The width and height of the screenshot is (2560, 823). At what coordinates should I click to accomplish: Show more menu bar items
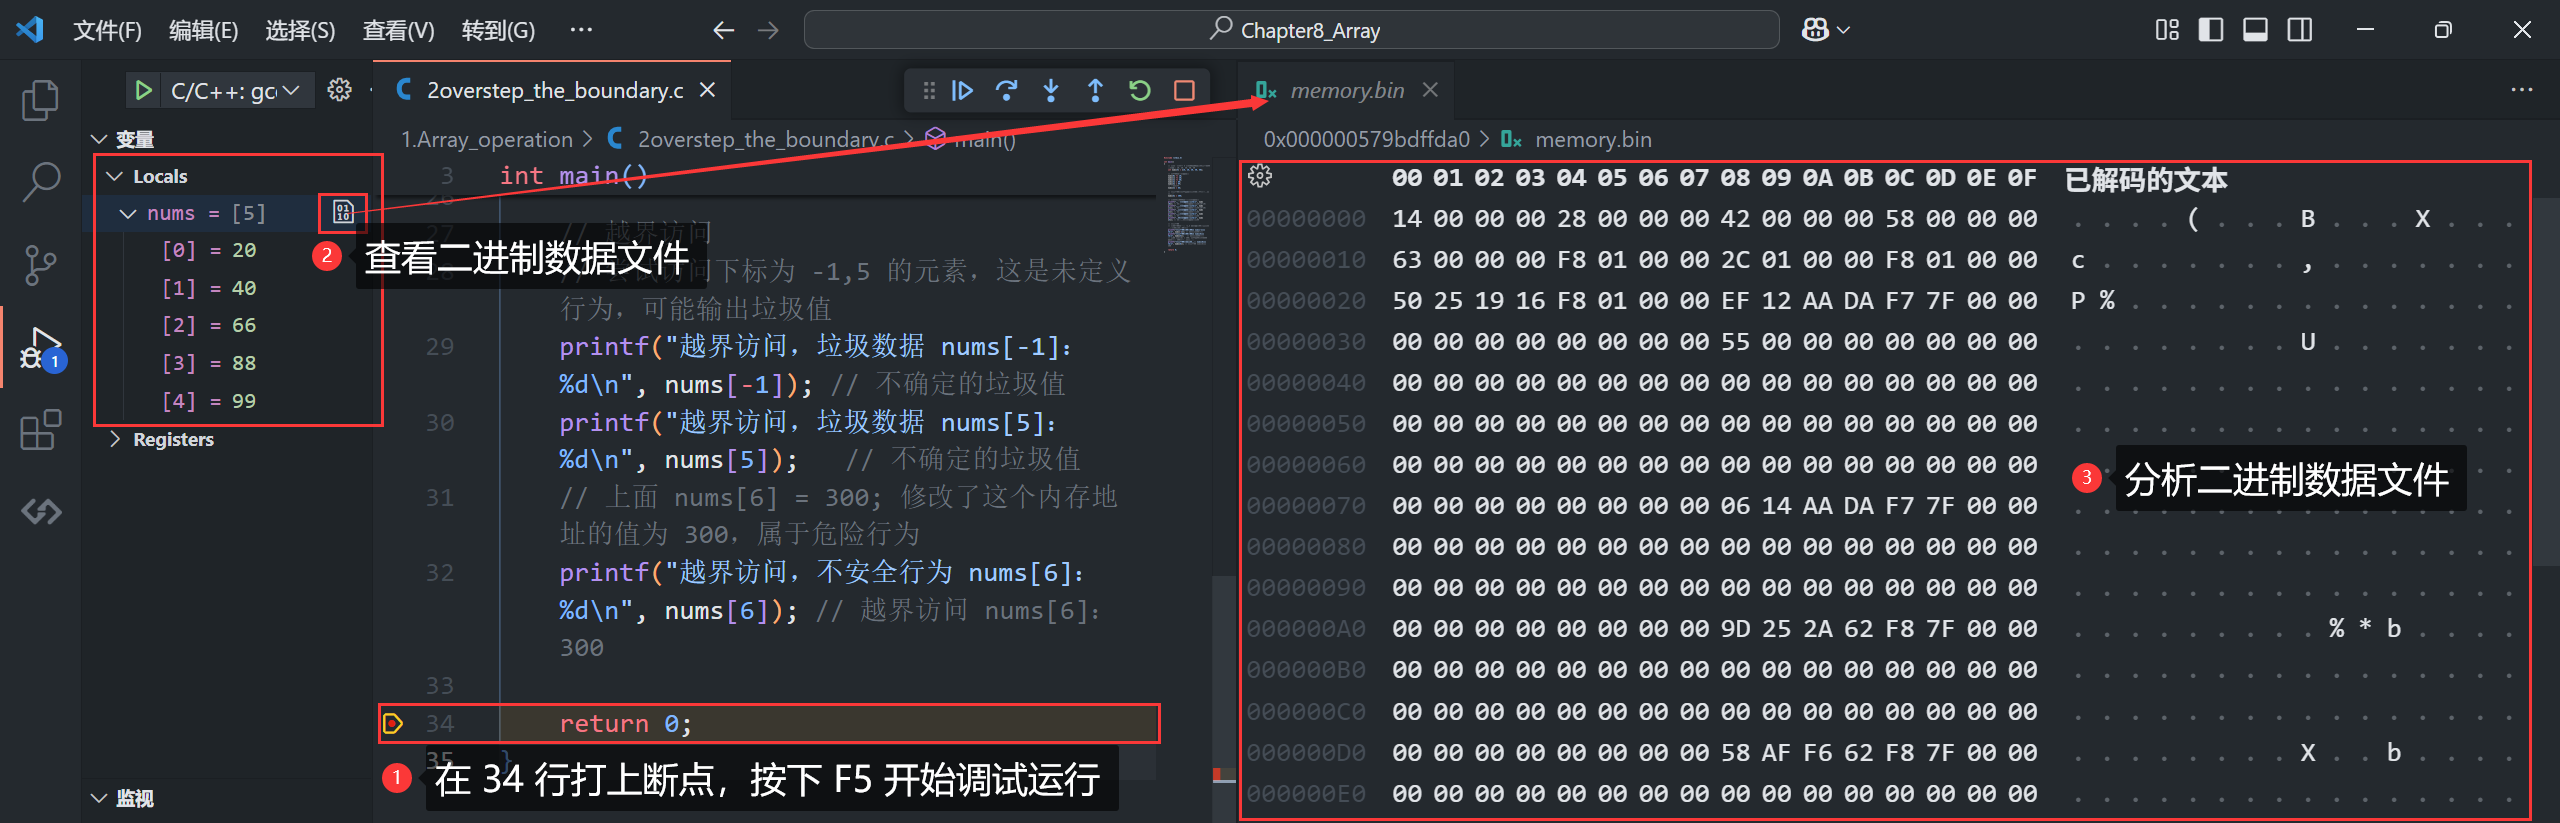pos(581,30)
